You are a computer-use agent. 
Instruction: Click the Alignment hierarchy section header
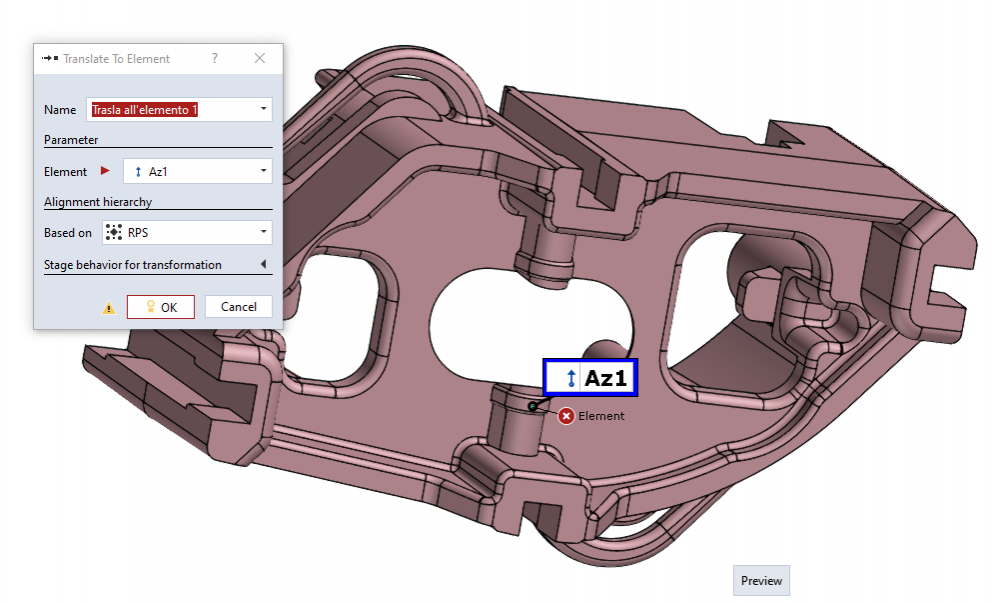[x=98, y=202]
